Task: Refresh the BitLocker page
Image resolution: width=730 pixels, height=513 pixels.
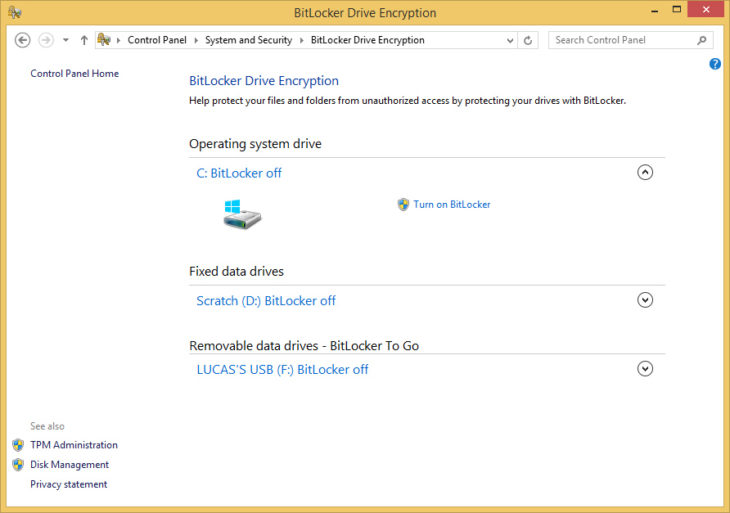Action: 527,40
